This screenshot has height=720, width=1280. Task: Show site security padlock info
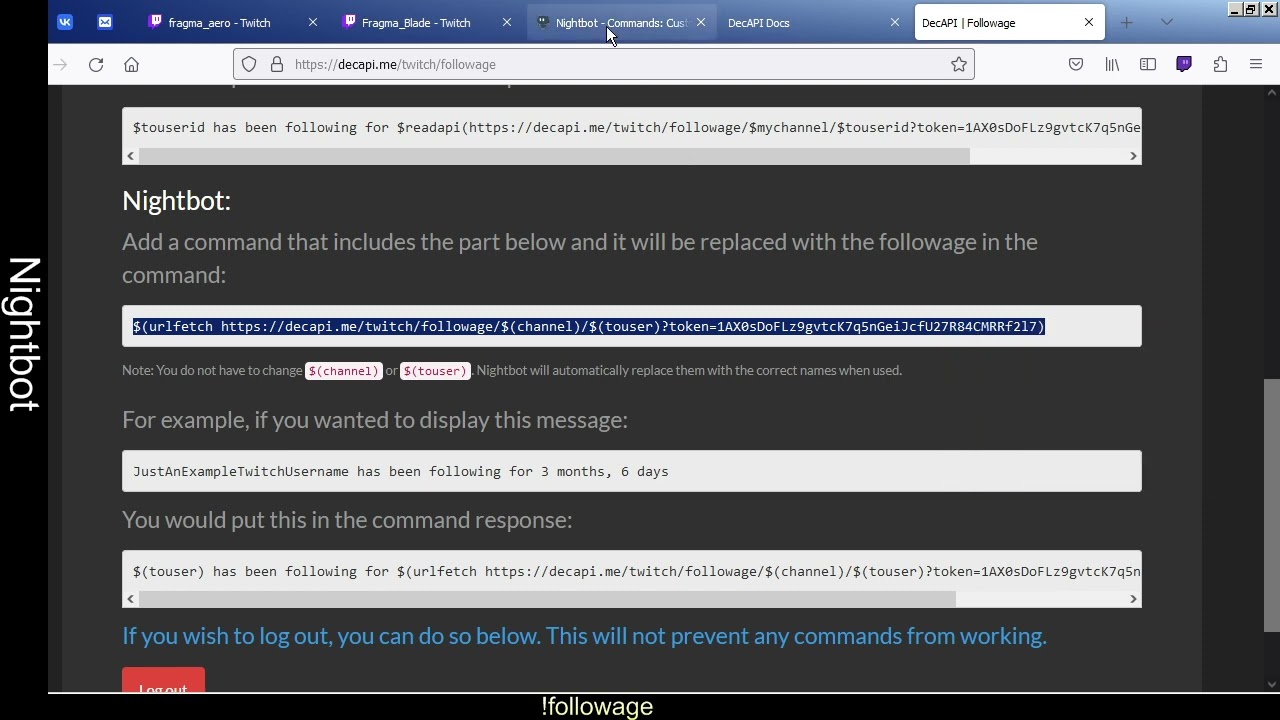coord(277,64)
